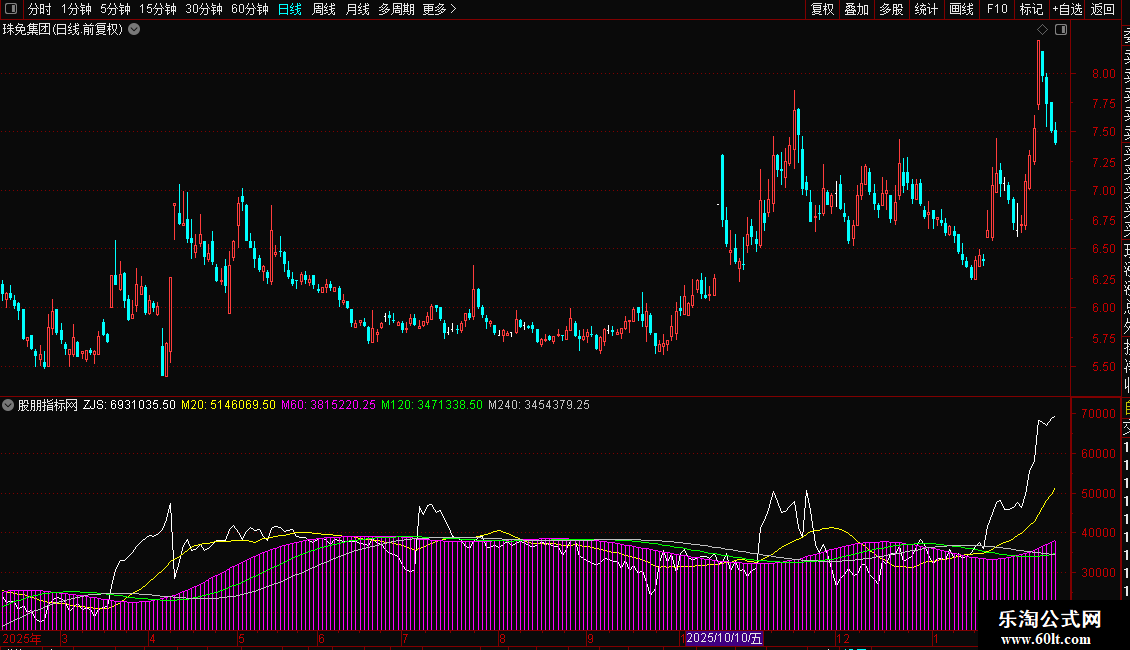The height and width of the screenshot is (650, 1130).
Task: Select the 1分钟 period
Action: (76, 9)
